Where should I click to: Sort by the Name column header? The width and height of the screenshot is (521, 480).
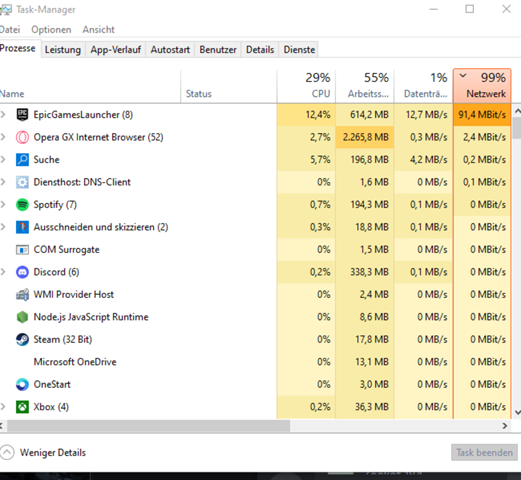(90, 86)
